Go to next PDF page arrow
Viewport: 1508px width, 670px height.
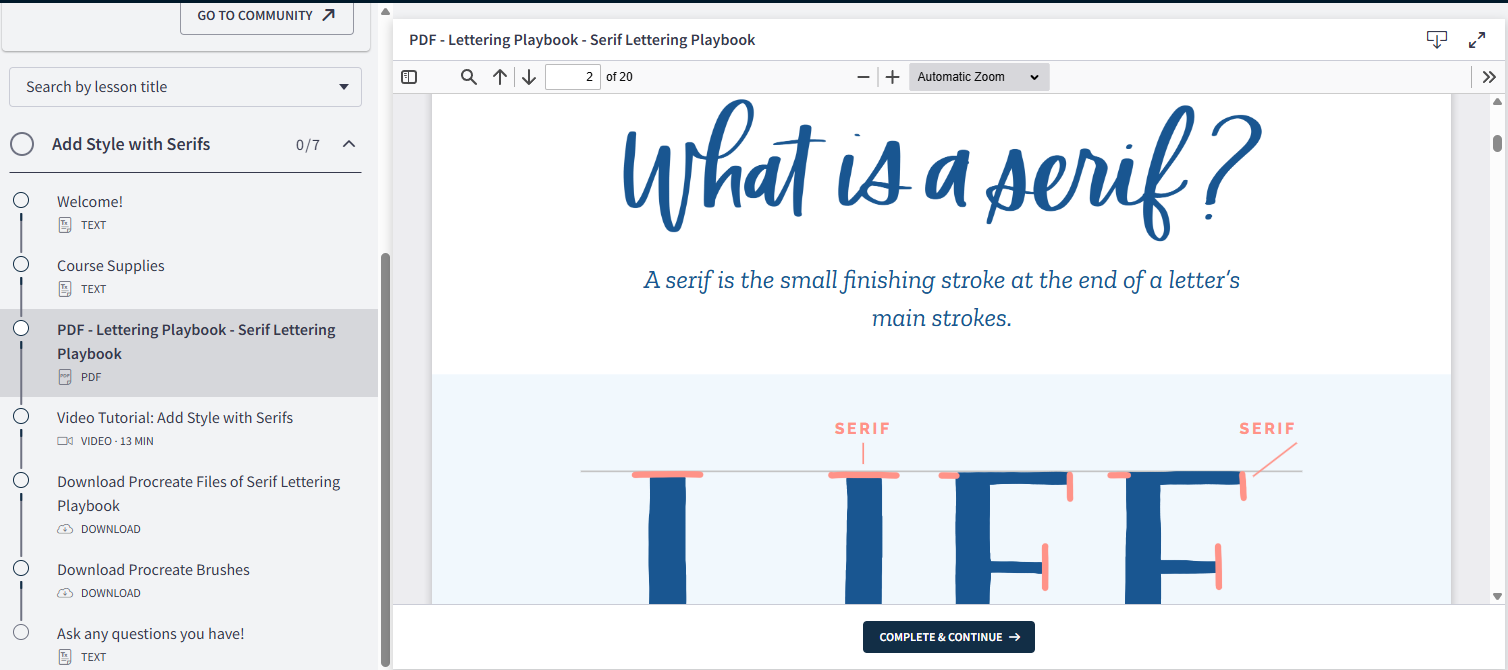pos(529,77)
